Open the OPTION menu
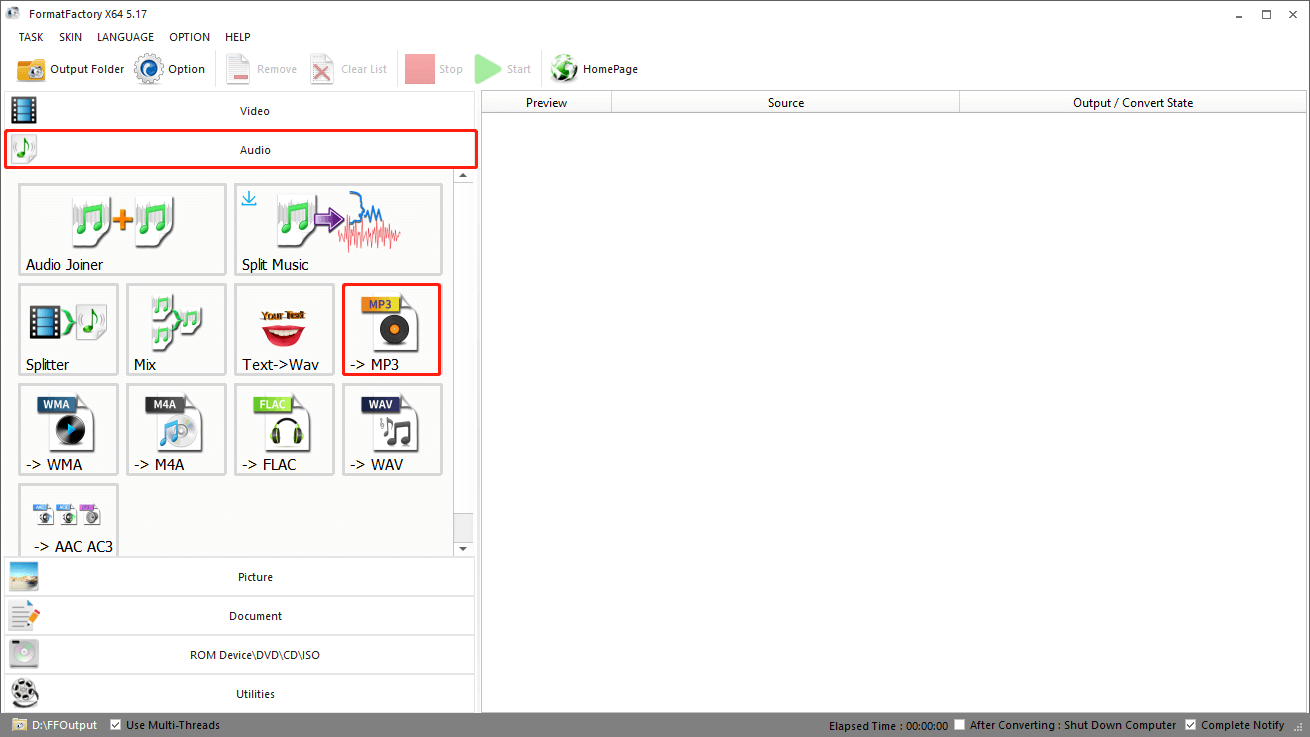The width and height of the screenshot is (1310, 737). (189, 37)
